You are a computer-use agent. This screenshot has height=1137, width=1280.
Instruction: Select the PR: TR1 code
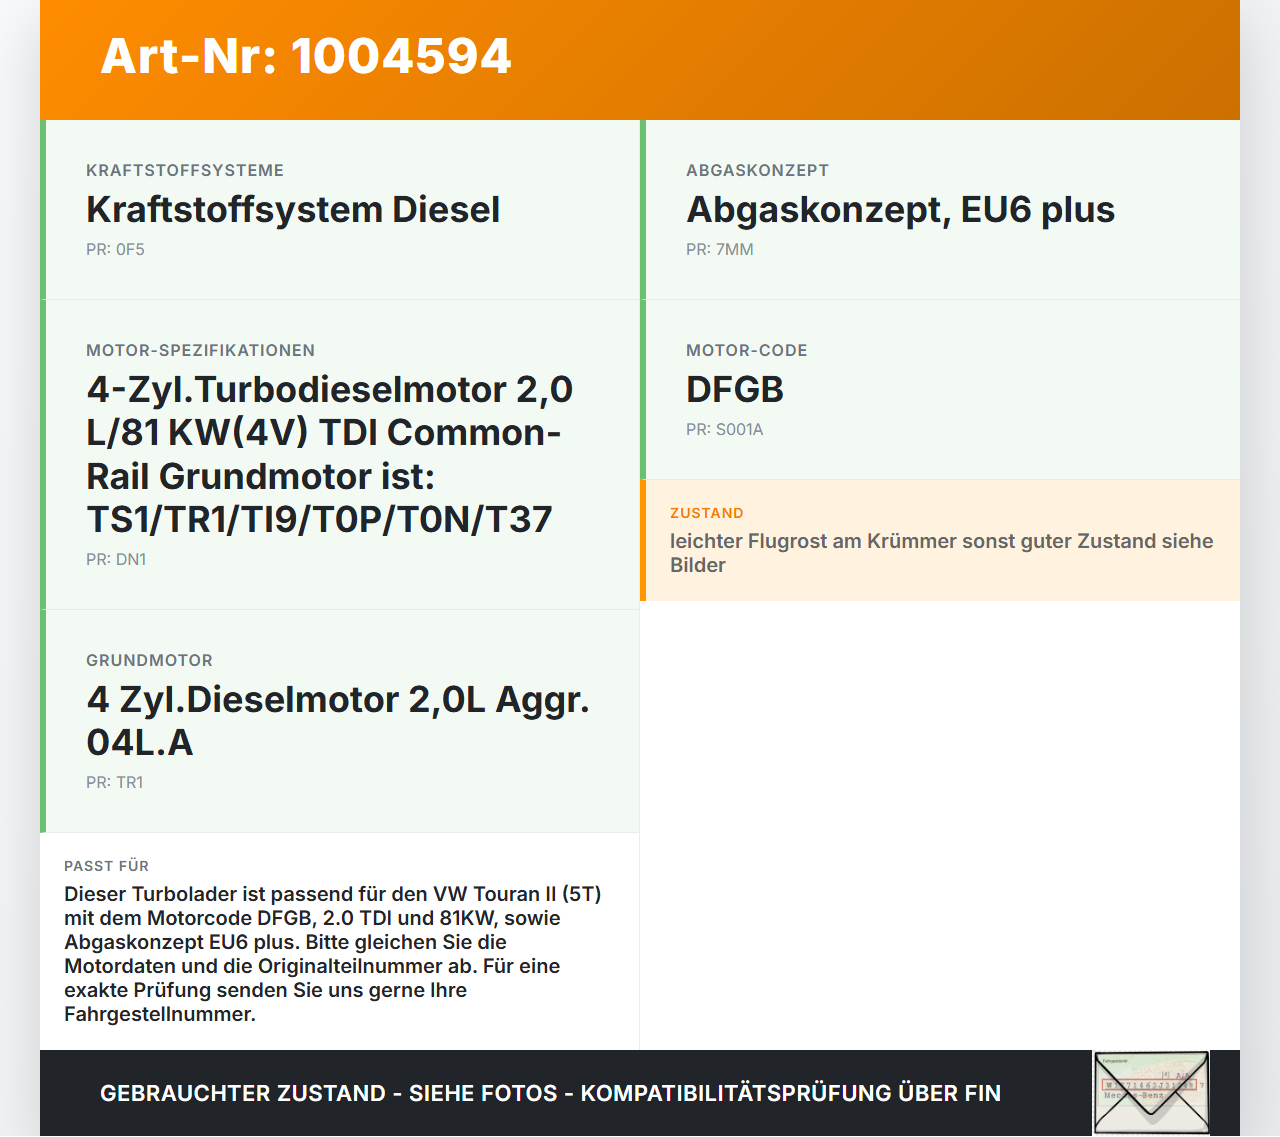(115, 782)
